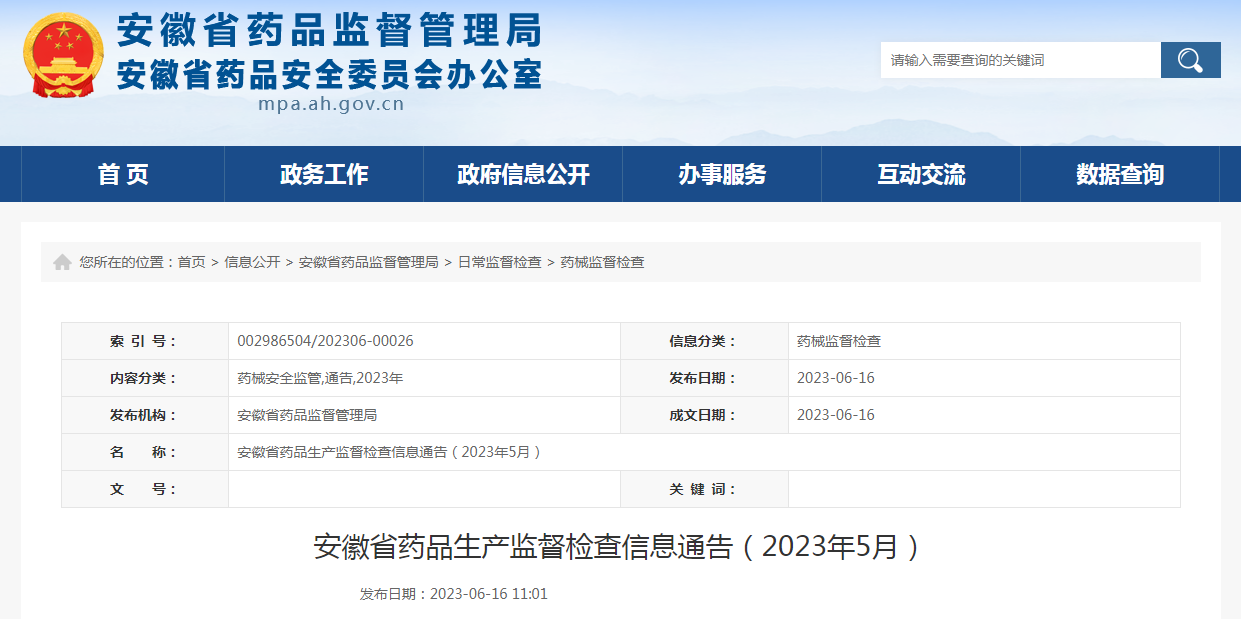Viewport: 1241px width, 619px height.
Task: Click the national emblem logo
Action: 64,53
